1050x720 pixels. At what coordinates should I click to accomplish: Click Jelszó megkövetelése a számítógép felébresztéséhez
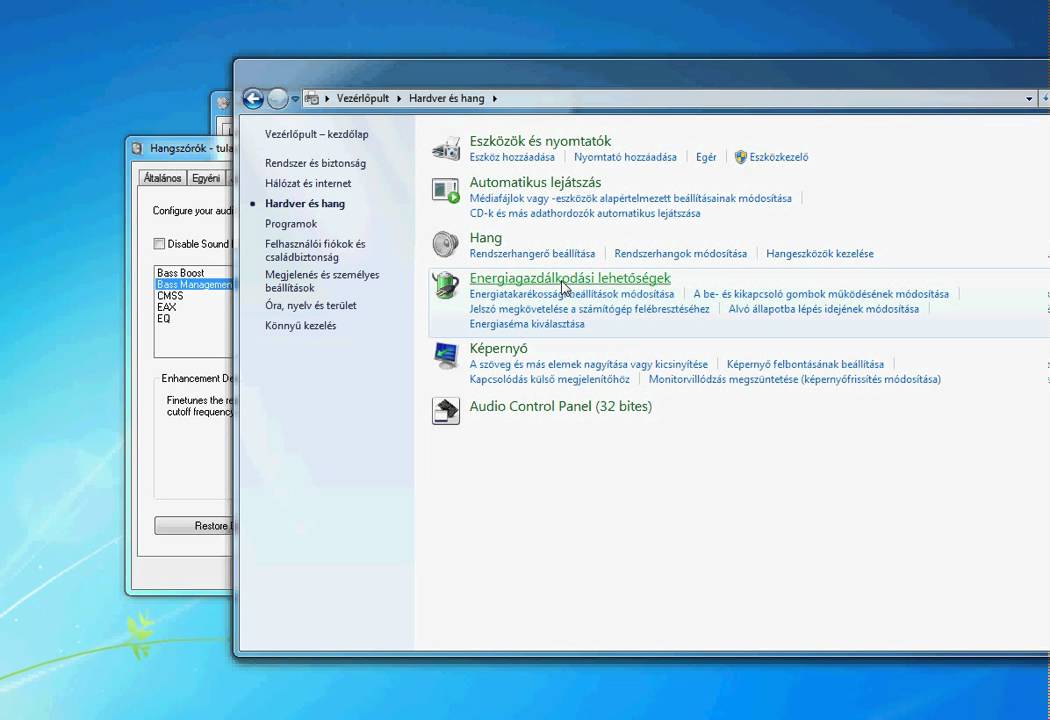pos(589,309)
